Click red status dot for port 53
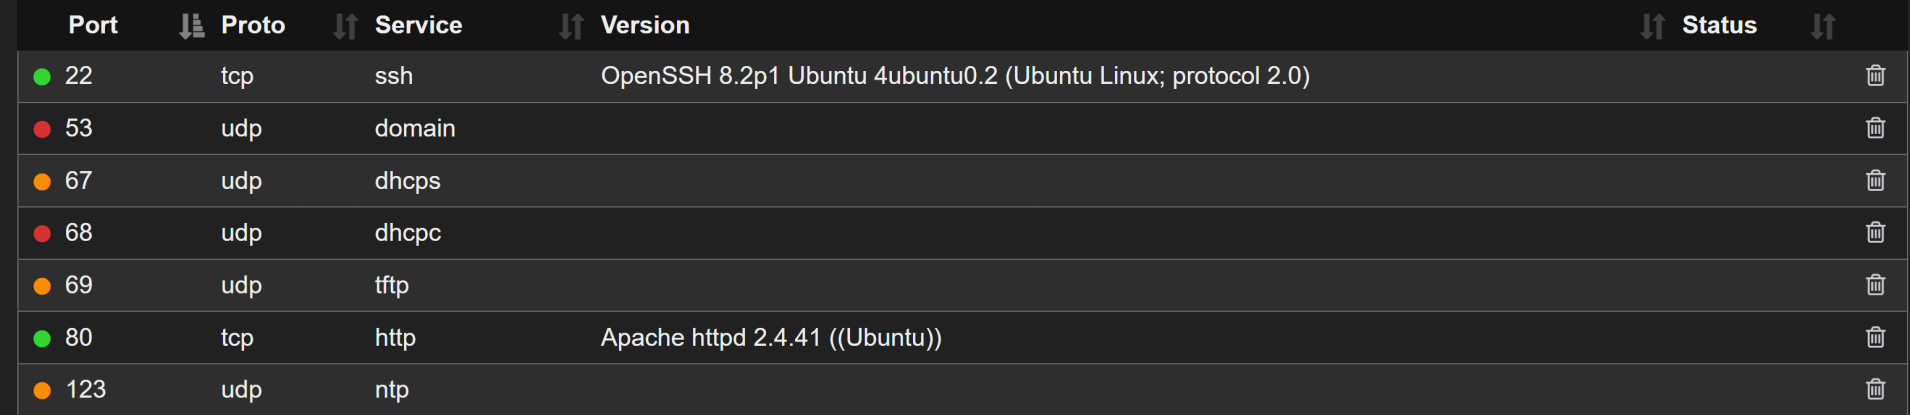Image resolution: width=1910 pixels, height=415 pixels. (42, 129)
